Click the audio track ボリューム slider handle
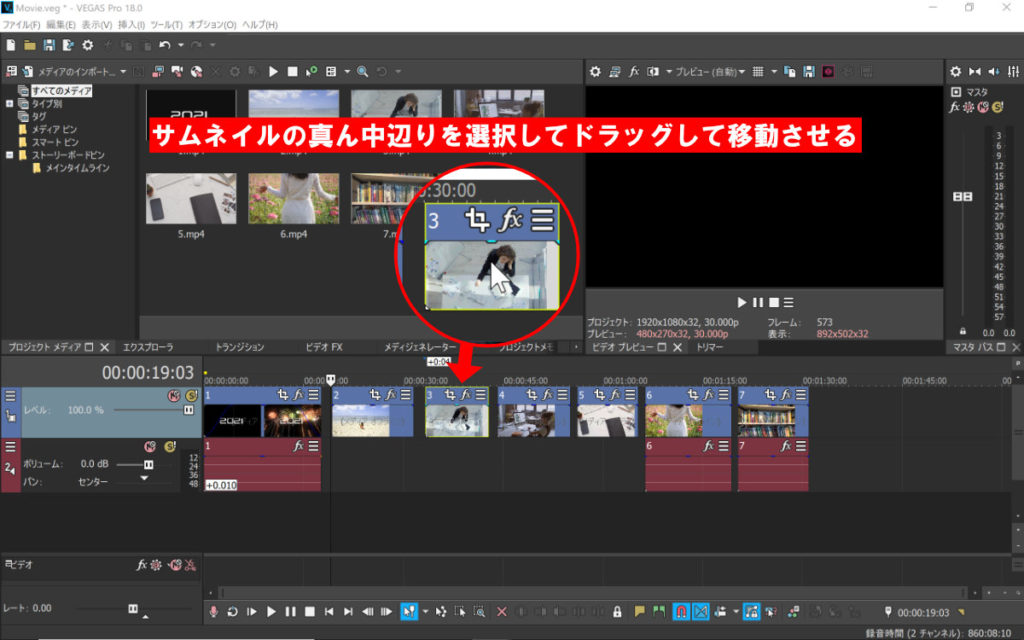The image size is (1024, 640). (x=149, y=465)
